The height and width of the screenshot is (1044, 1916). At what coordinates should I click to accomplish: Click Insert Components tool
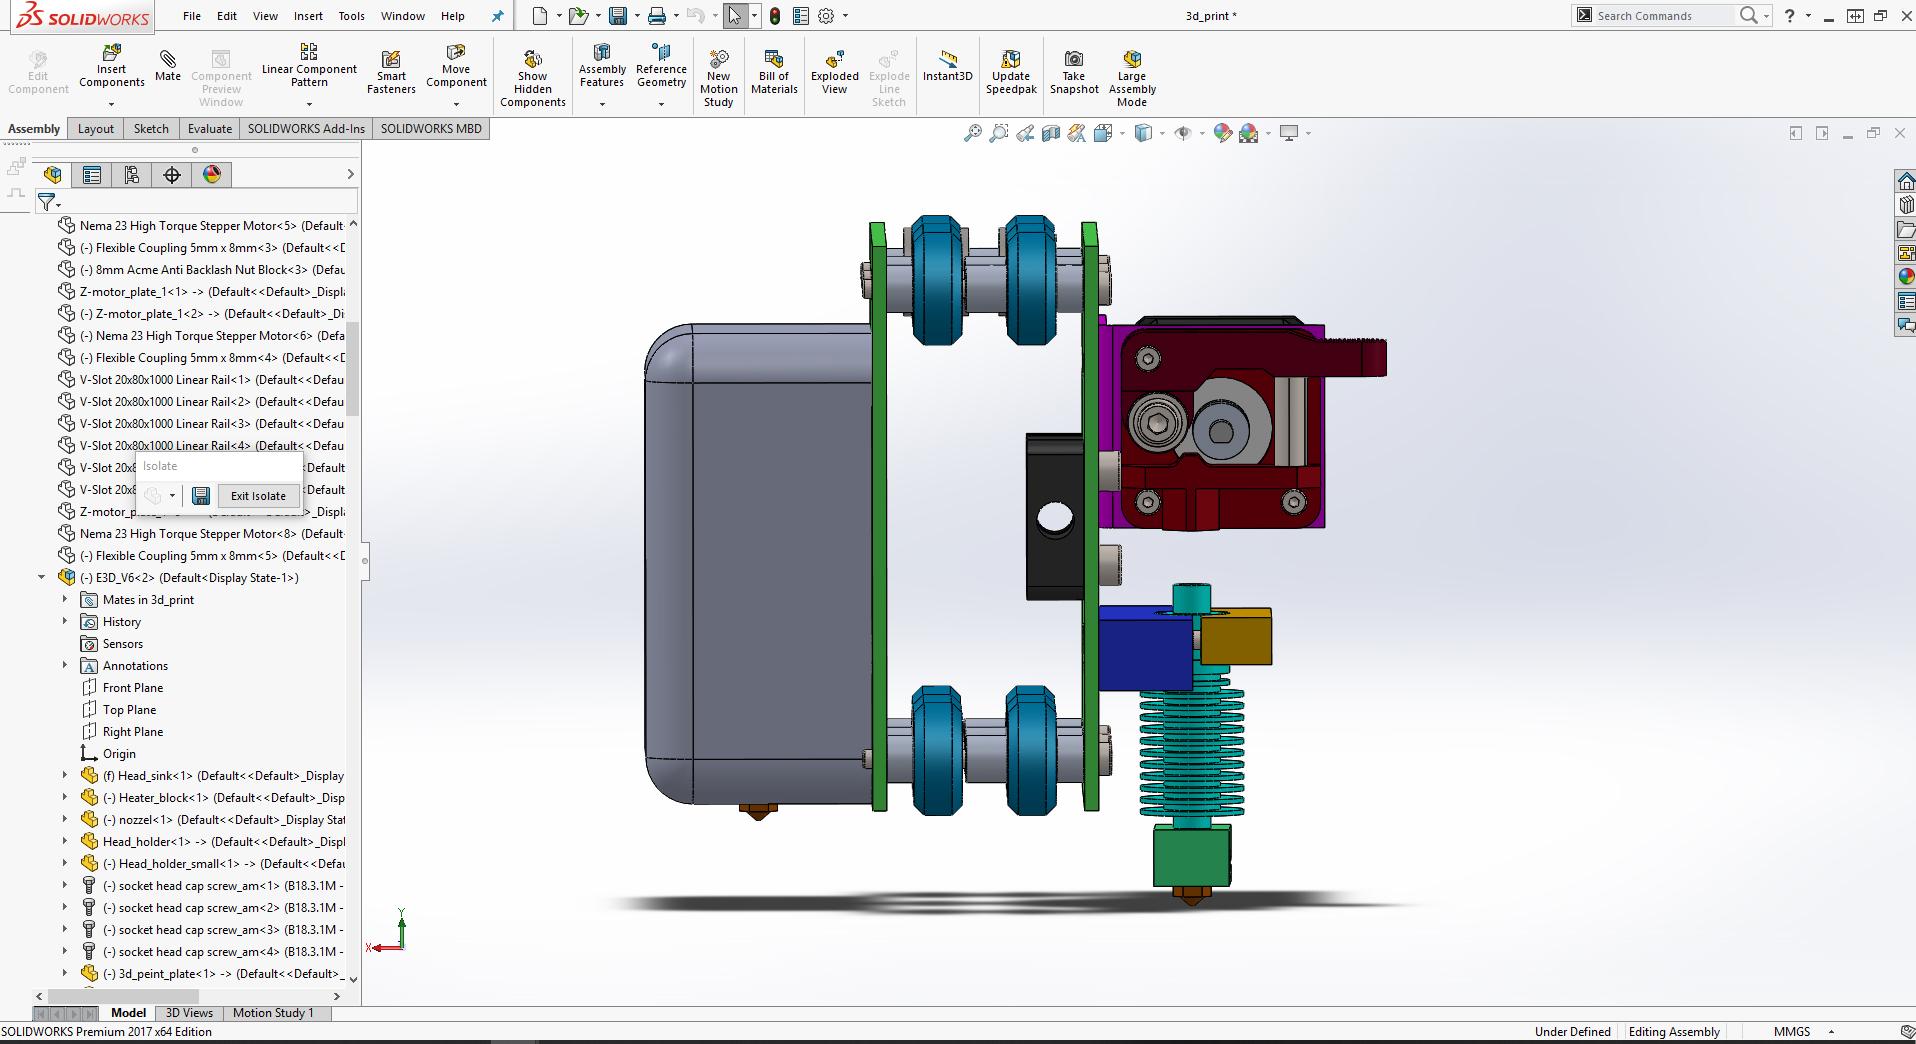tap(111, 67)
